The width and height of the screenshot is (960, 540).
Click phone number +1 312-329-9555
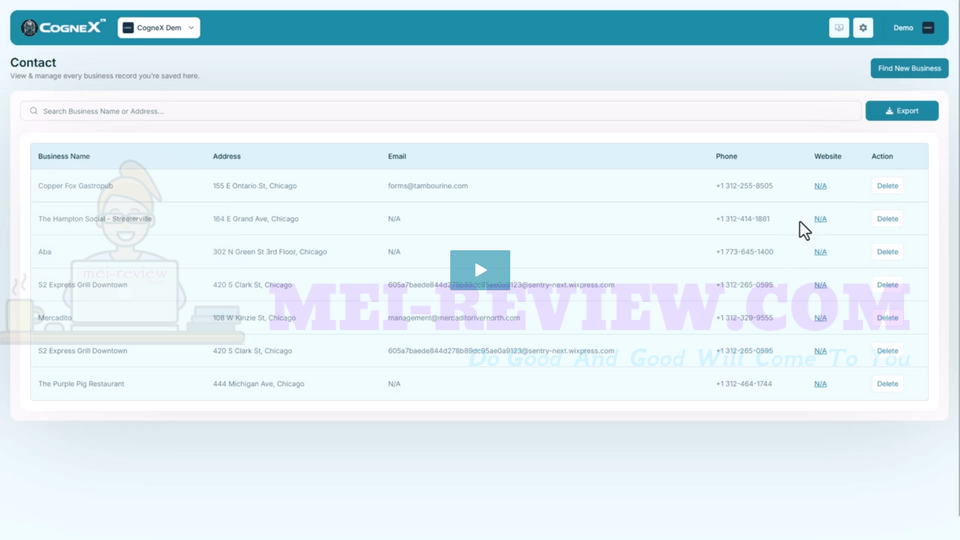[744, 318]
